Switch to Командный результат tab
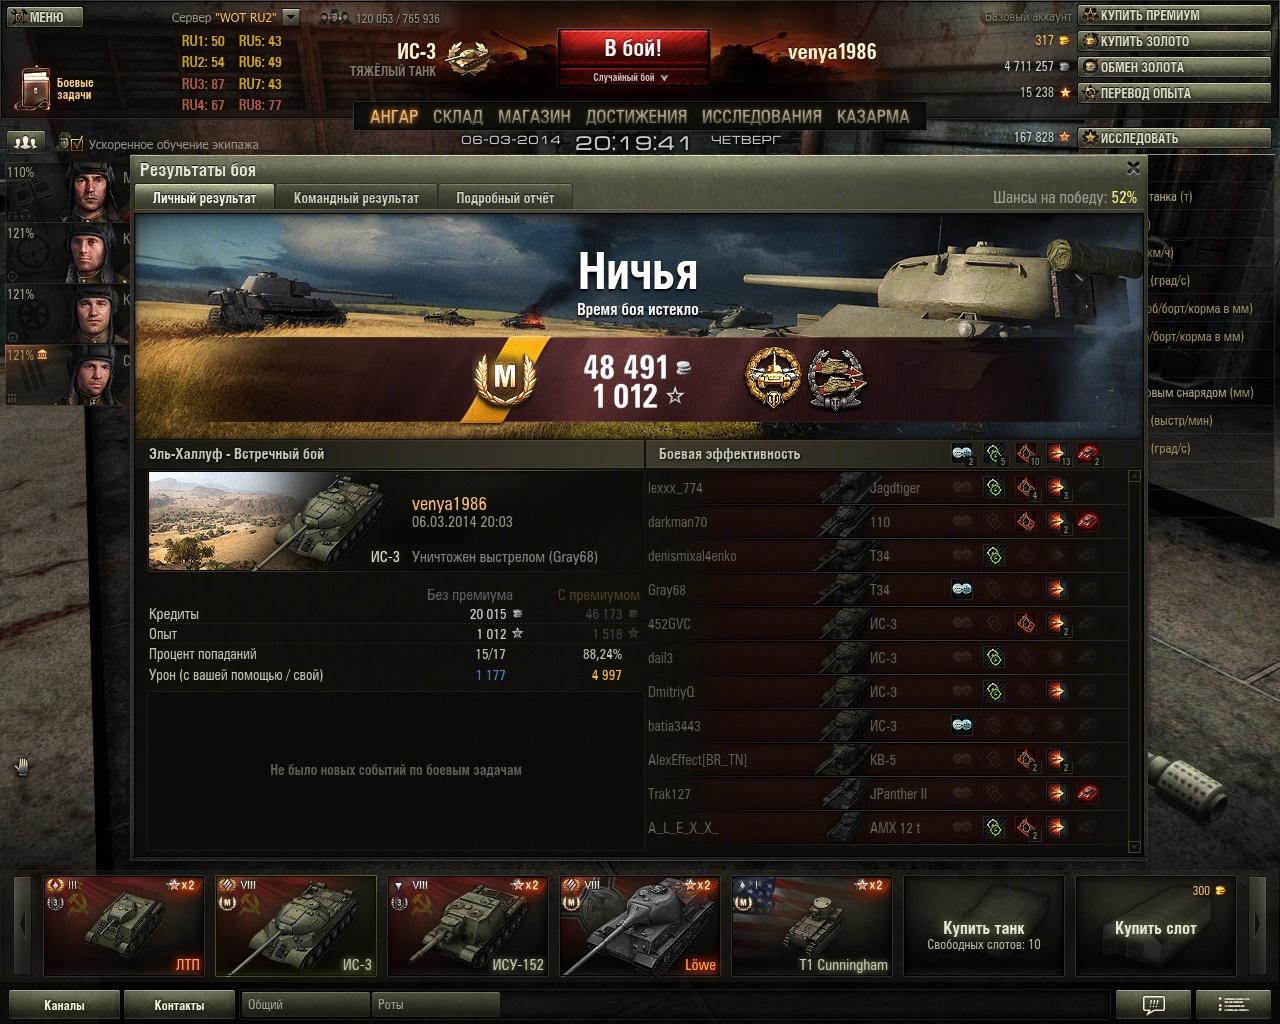Image resolution: width=1280 pixels, height=1024 pixels. click(356, 198)
